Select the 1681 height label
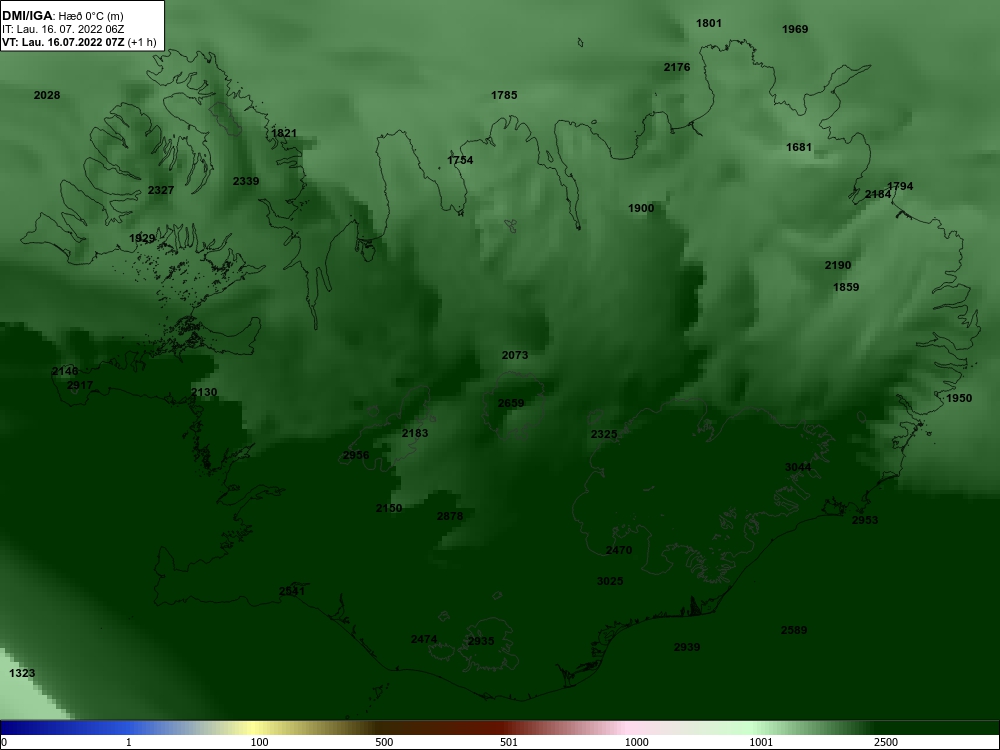Image resolution: width=1000 pixels, height=750 pixels. (x=798, y=147)
